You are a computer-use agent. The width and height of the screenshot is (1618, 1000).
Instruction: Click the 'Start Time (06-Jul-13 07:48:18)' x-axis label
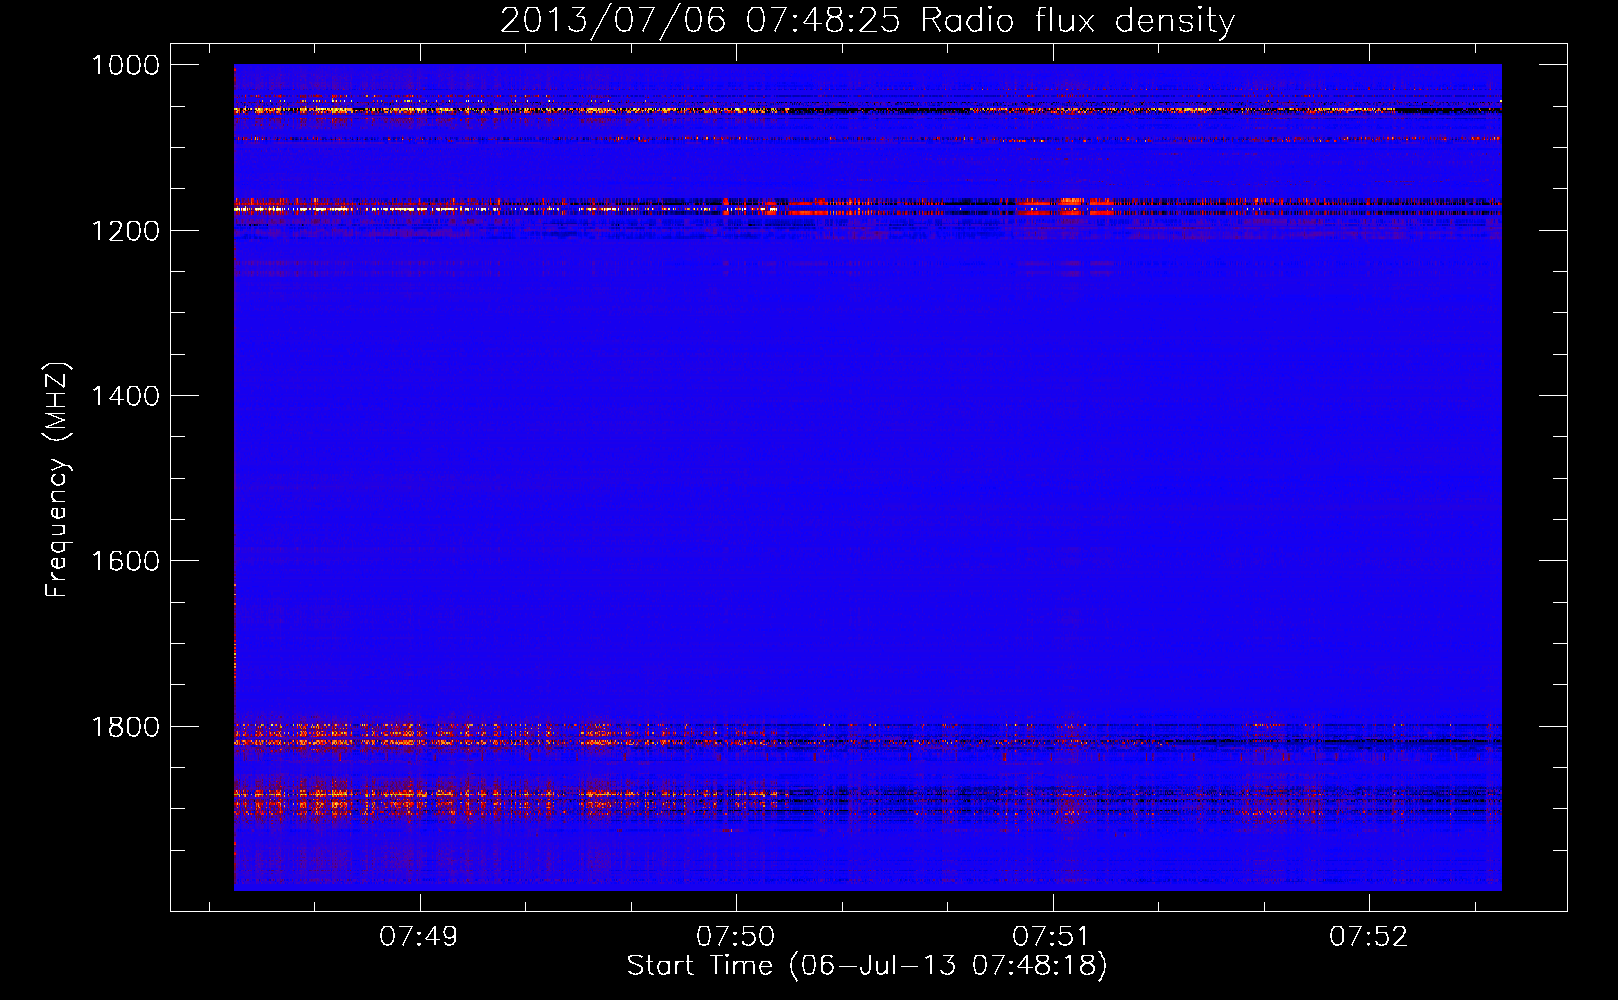(x=867, y=966)
